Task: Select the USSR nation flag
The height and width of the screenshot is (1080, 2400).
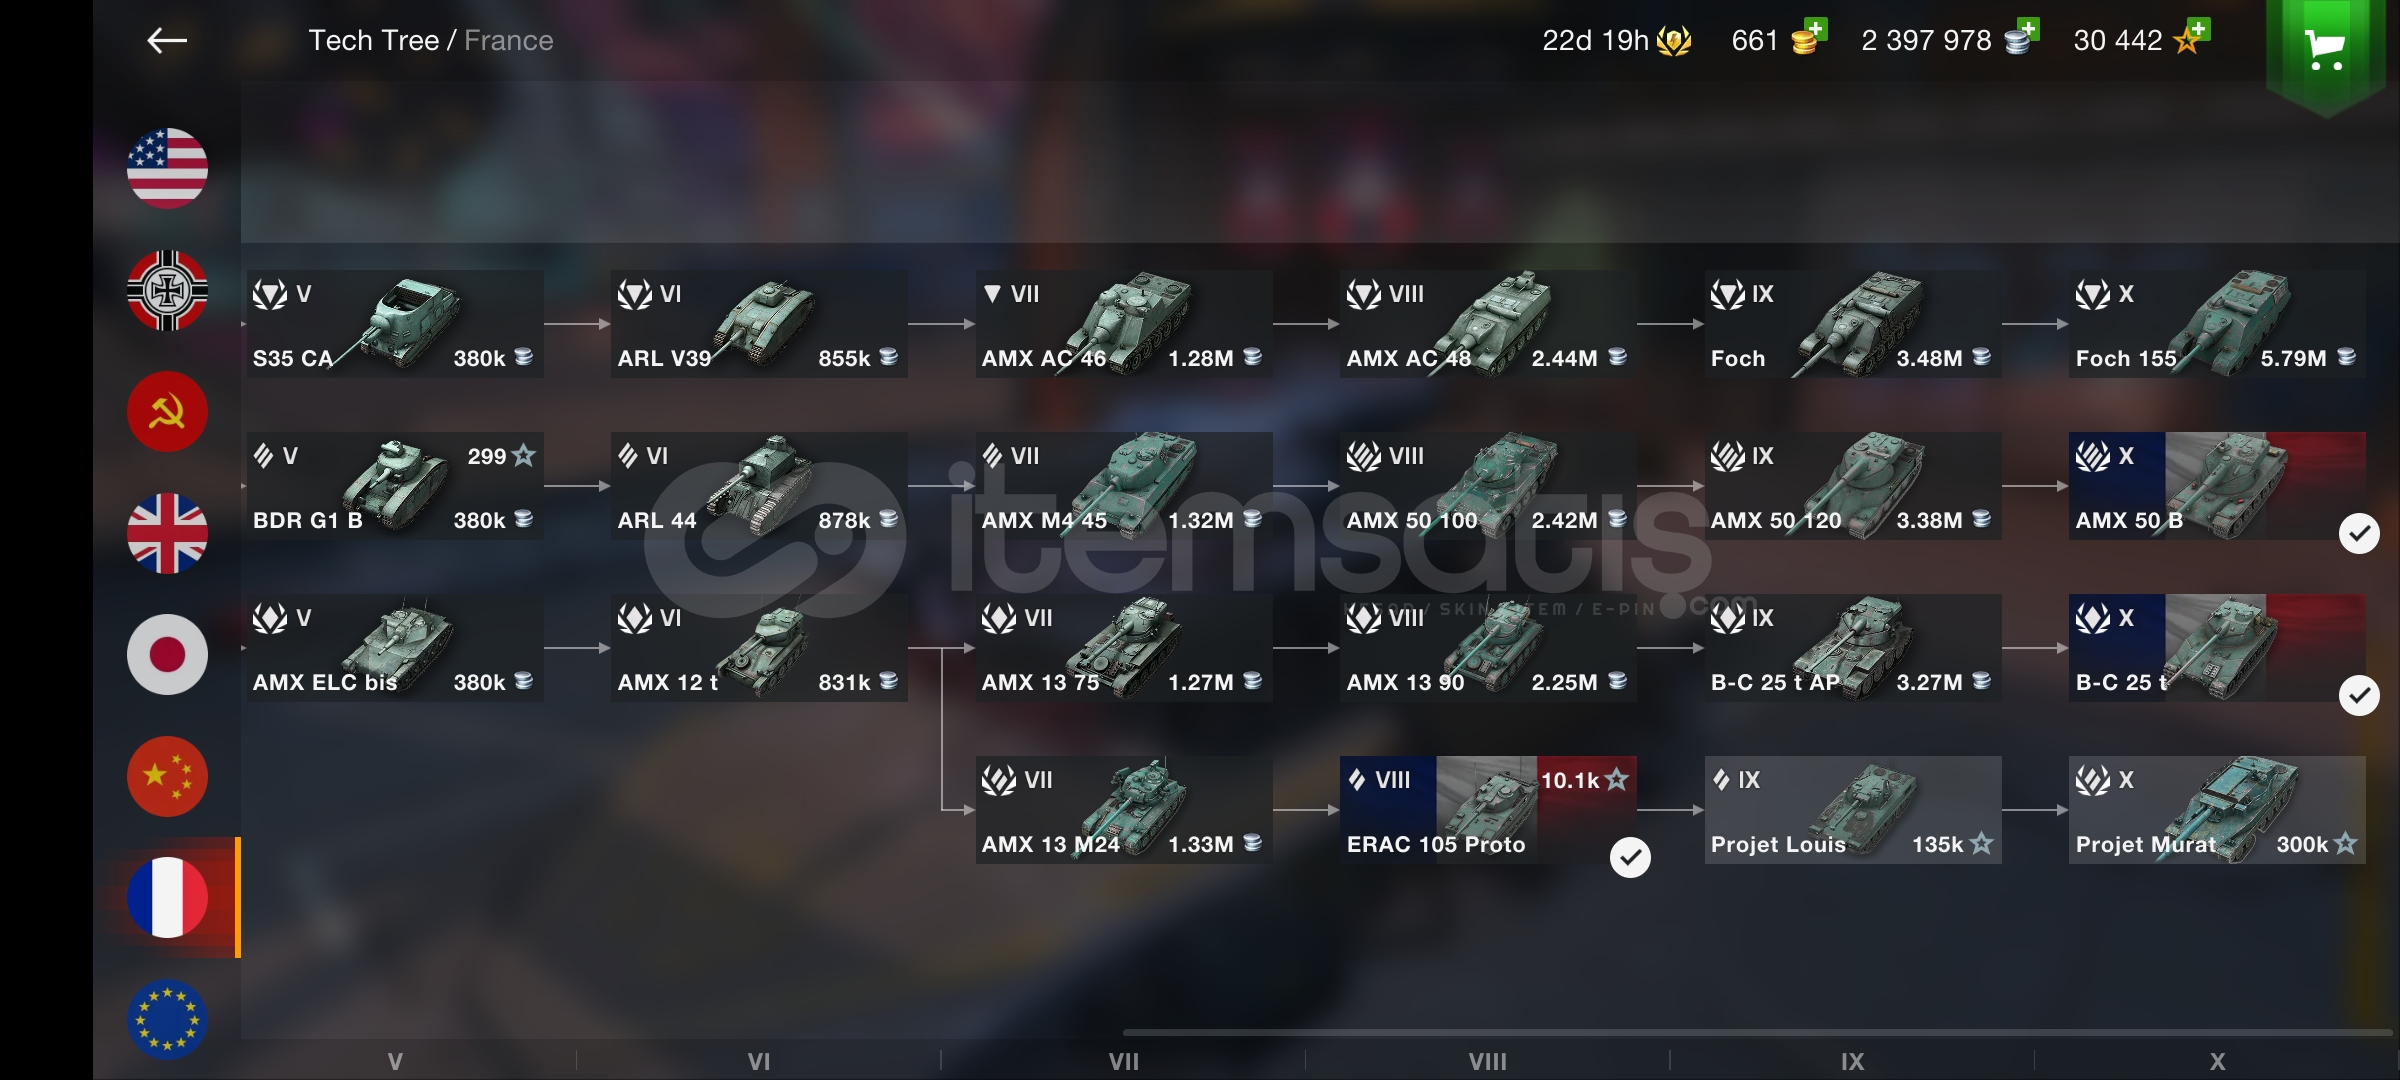Action: pyautogui.click(x=167, y=411)
